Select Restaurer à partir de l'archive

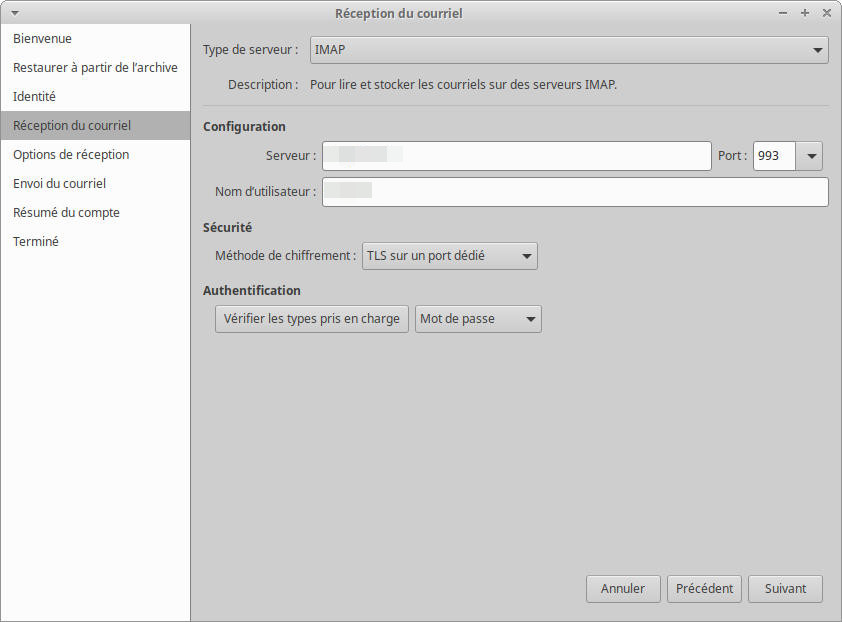(95, 67)
